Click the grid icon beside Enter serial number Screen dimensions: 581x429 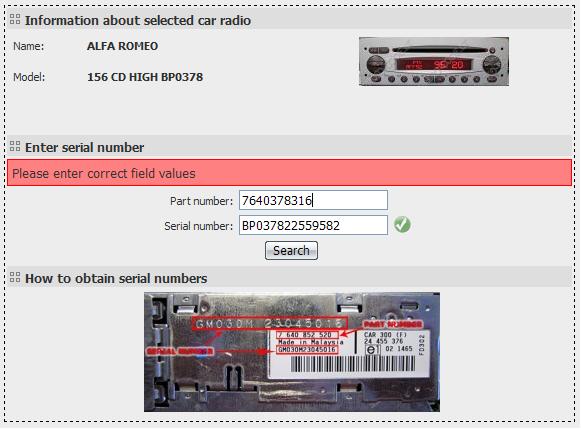click(x=15, y=146)
